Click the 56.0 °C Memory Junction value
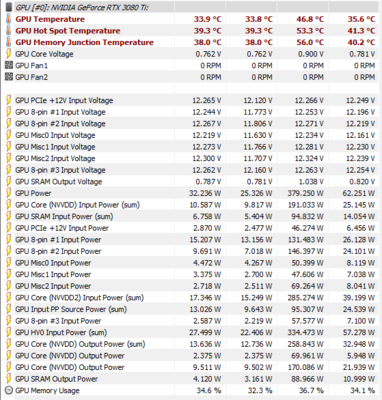Viewport: 382px width, 400px height. [310, 42]
